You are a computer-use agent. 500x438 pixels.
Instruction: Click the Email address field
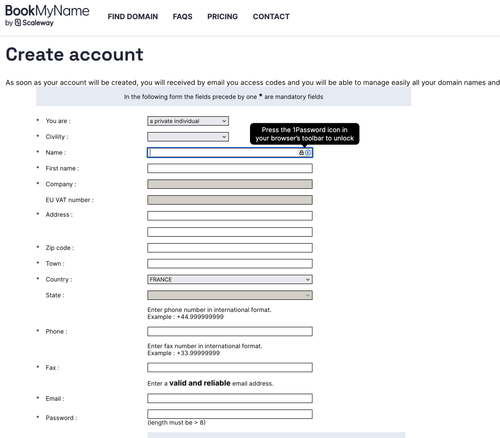point(230,398)
